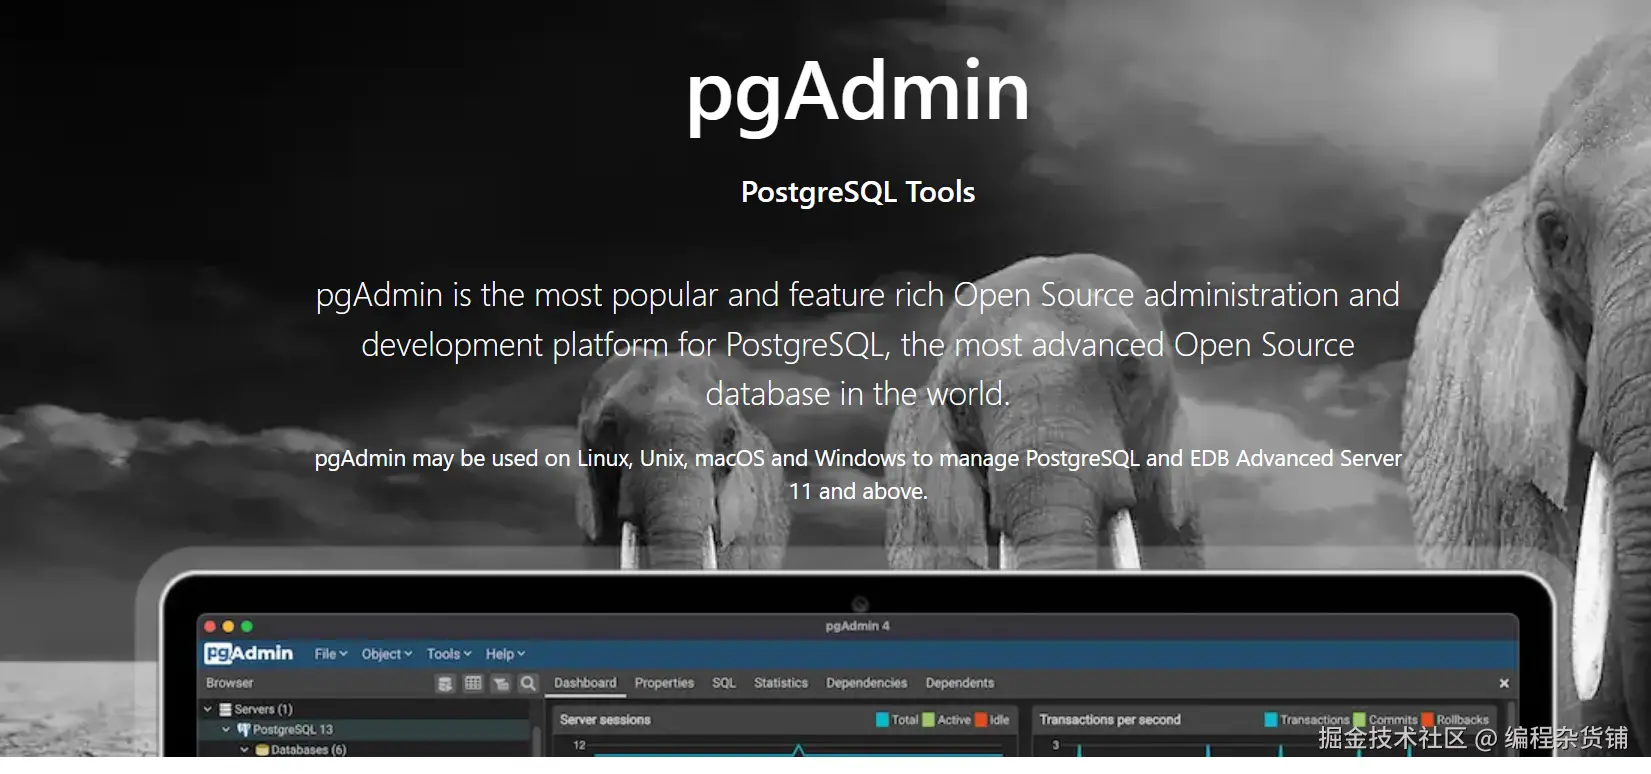
Task: Open the SQL tab
Action: [724, 683]
